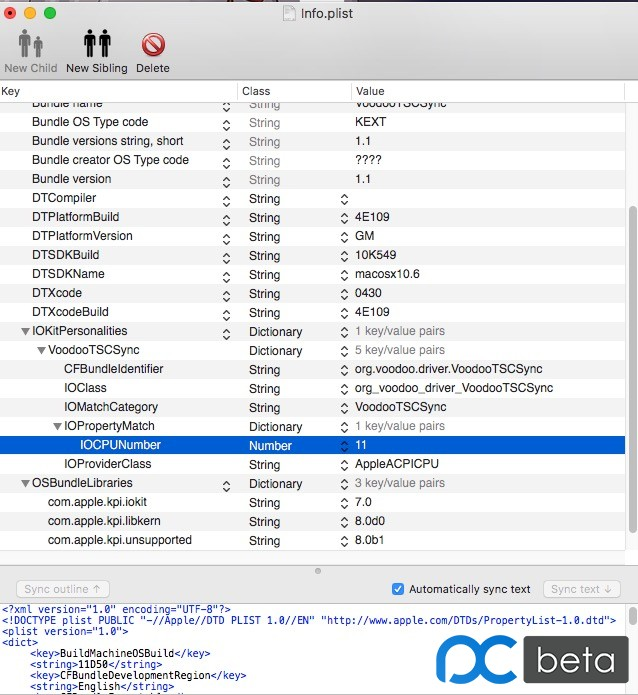
Task: Toggle the Automatically sync text checkbox
Action: [x=398, y=589]
